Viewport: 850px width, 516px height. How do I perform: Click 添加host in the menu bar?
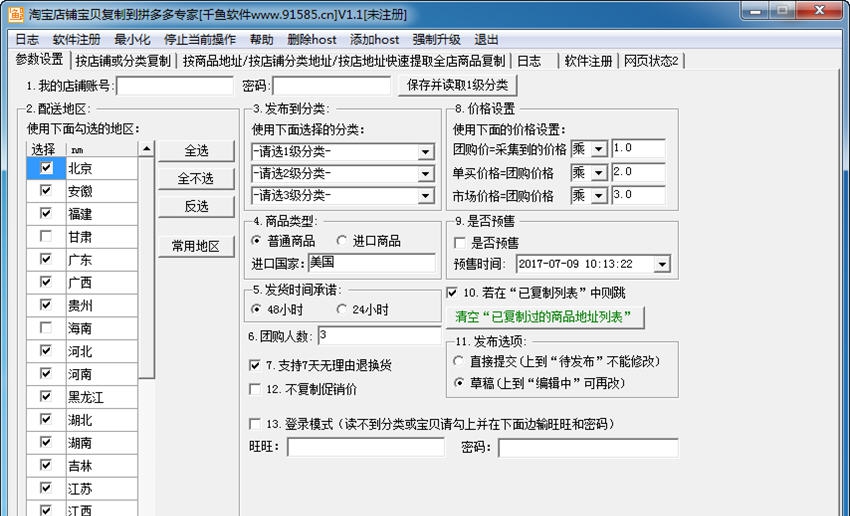[375, 40]
